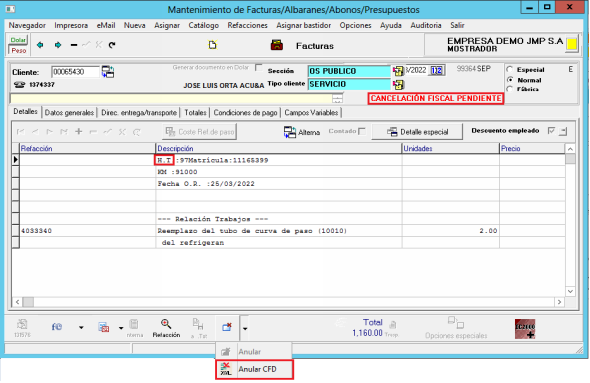Open the Auditoria menu
Image resolution: width=590 pixels, height=383 pixels.
coord(426,25)
